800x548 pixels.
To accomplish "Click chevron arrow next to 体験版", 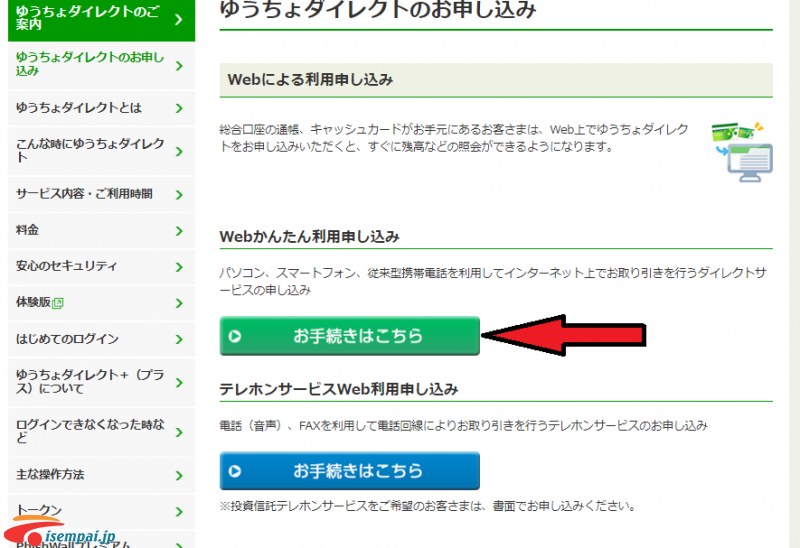I will [x=179, y=304].
